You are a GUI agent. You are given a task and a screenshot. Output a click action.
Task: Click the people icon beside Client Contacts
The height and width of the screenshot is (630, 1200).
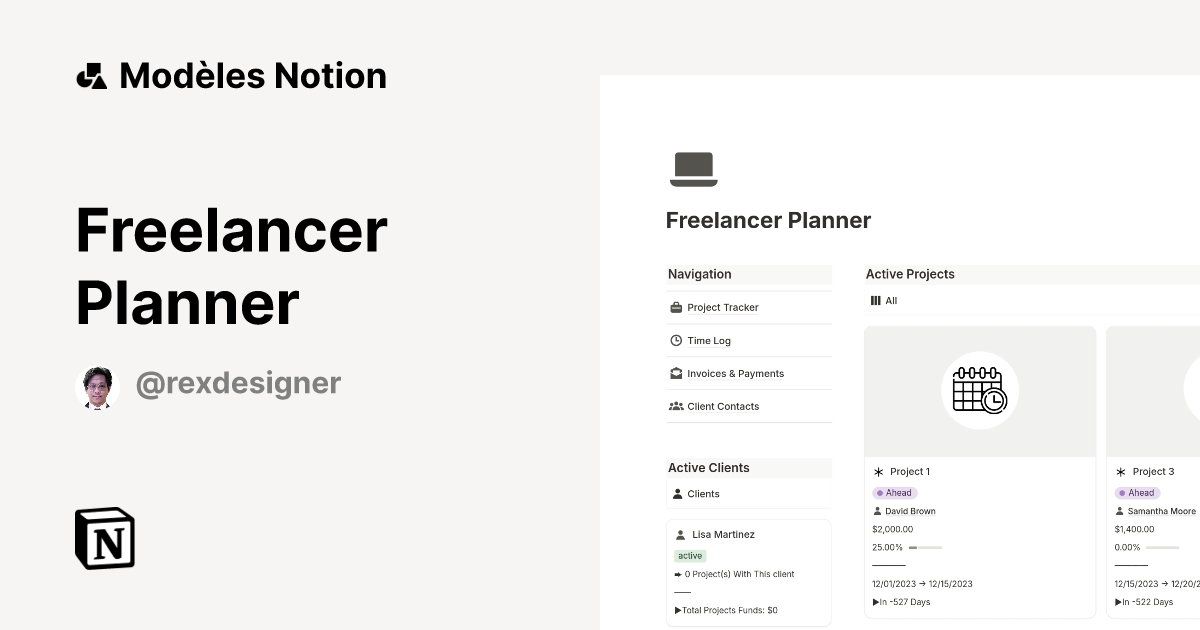[675, 406]
